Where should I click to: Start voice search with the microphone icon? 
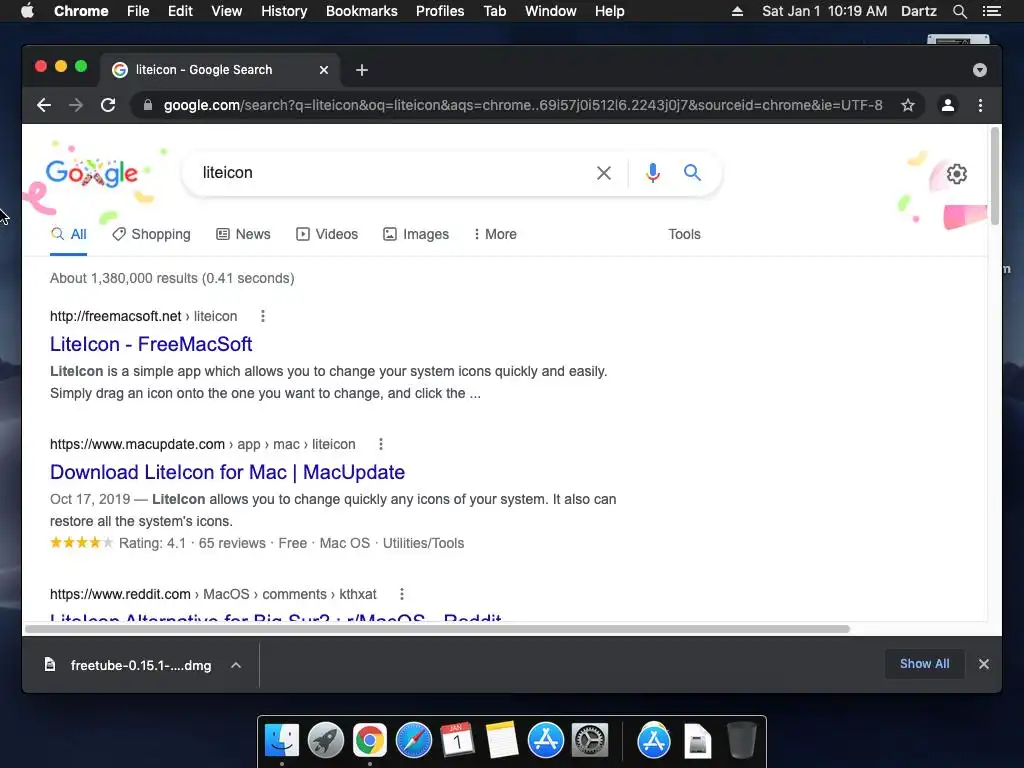(652, 173)
